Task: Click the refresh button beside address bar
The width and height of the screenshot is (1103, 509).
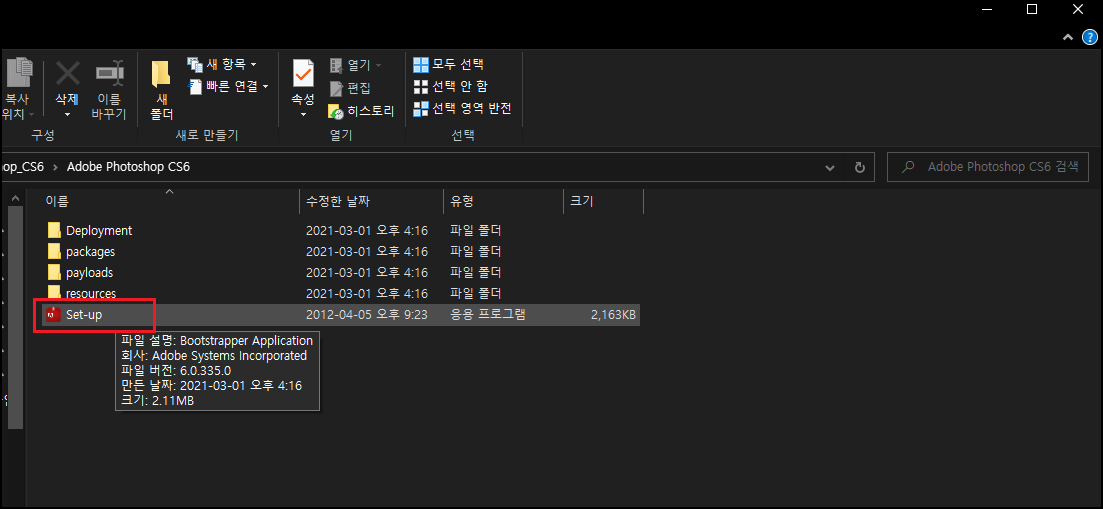Action: (859, 168)
